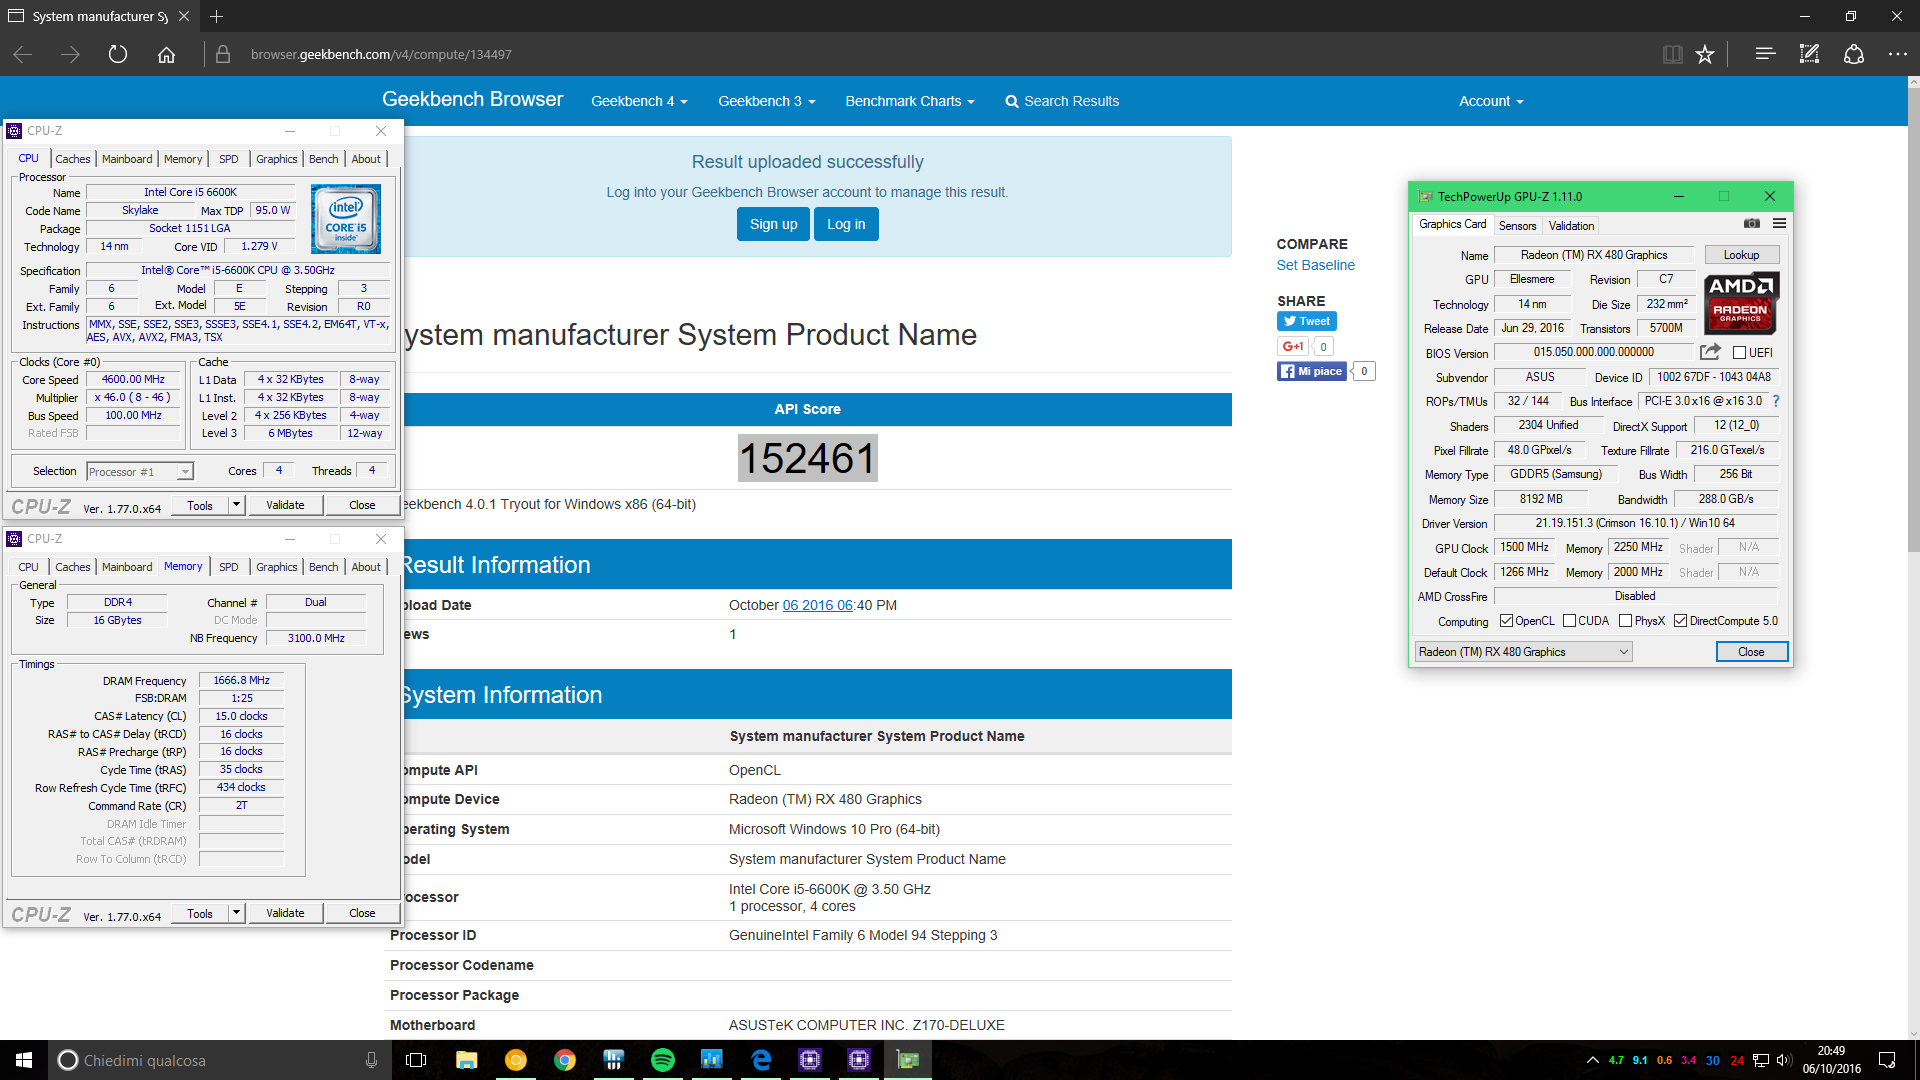Refresh the Geekbench page

click(118, 54)
